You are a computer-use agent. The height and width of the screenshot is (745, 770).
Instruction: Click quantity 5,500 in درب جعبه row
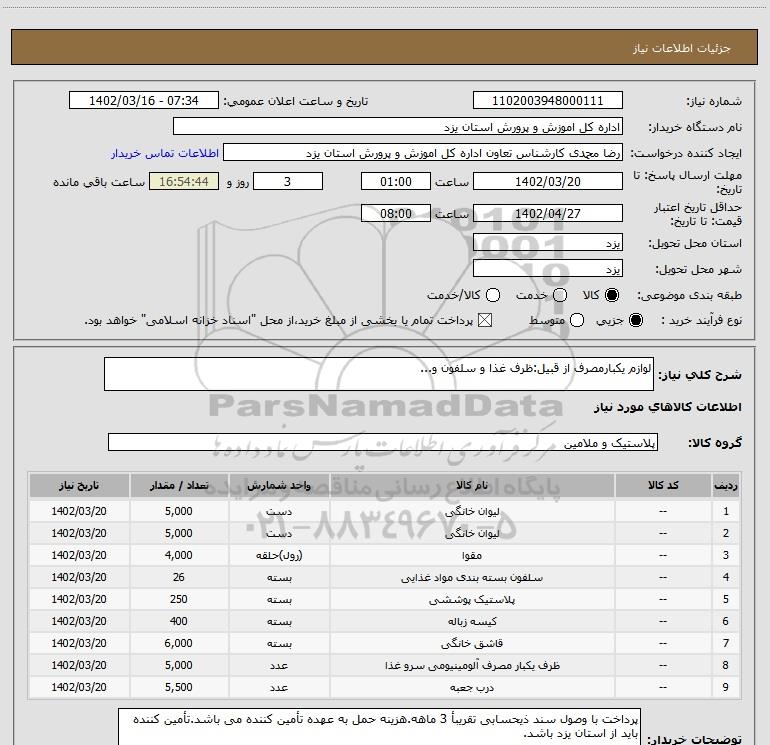(179, 688)
